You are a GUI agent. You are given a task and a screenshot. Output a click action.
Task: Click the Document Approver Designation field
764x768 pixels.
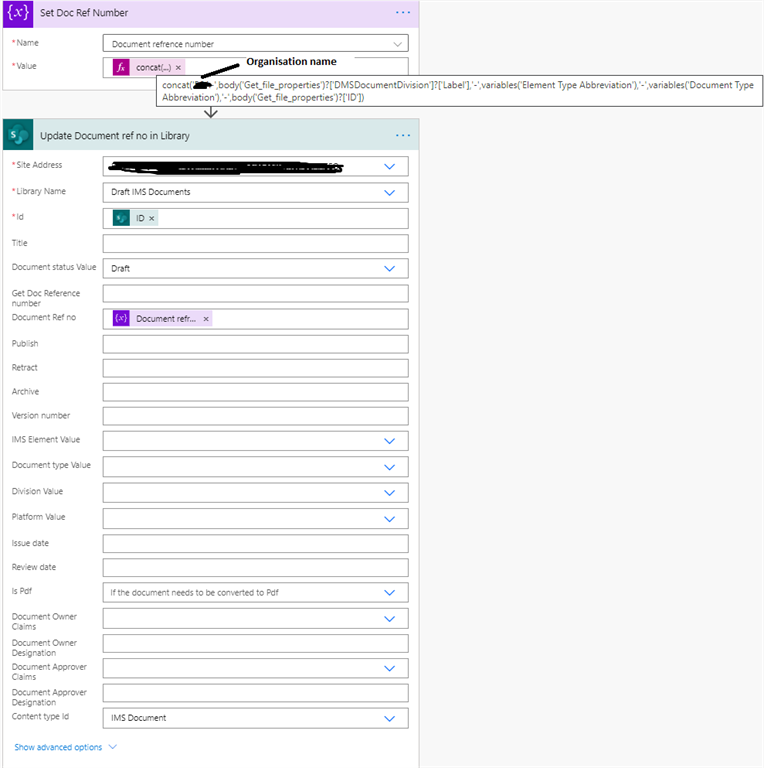[x=256, y=693]
